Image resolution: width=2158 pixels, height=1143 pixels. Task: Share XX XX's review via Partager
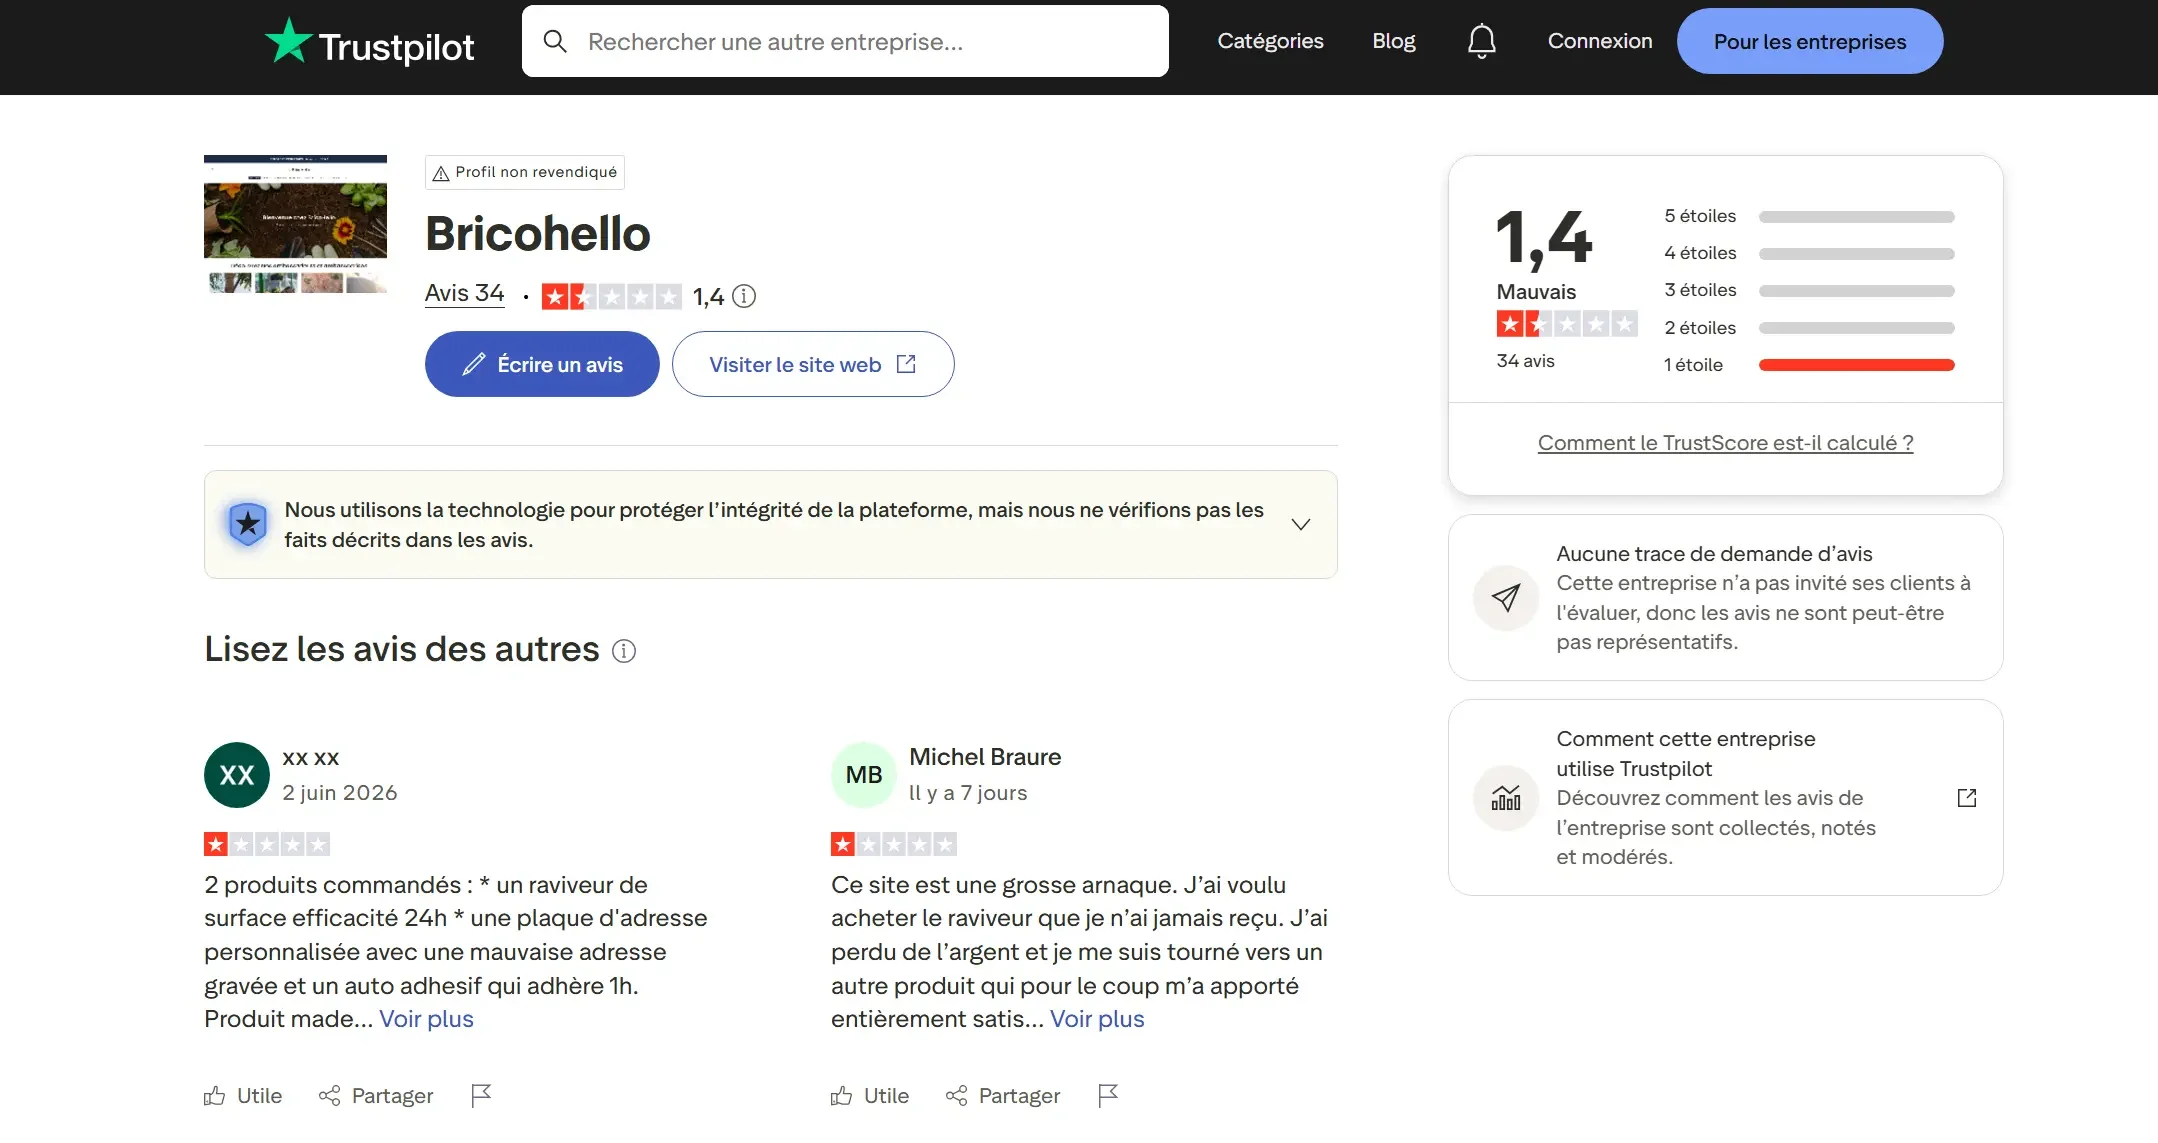(376, 1096)
